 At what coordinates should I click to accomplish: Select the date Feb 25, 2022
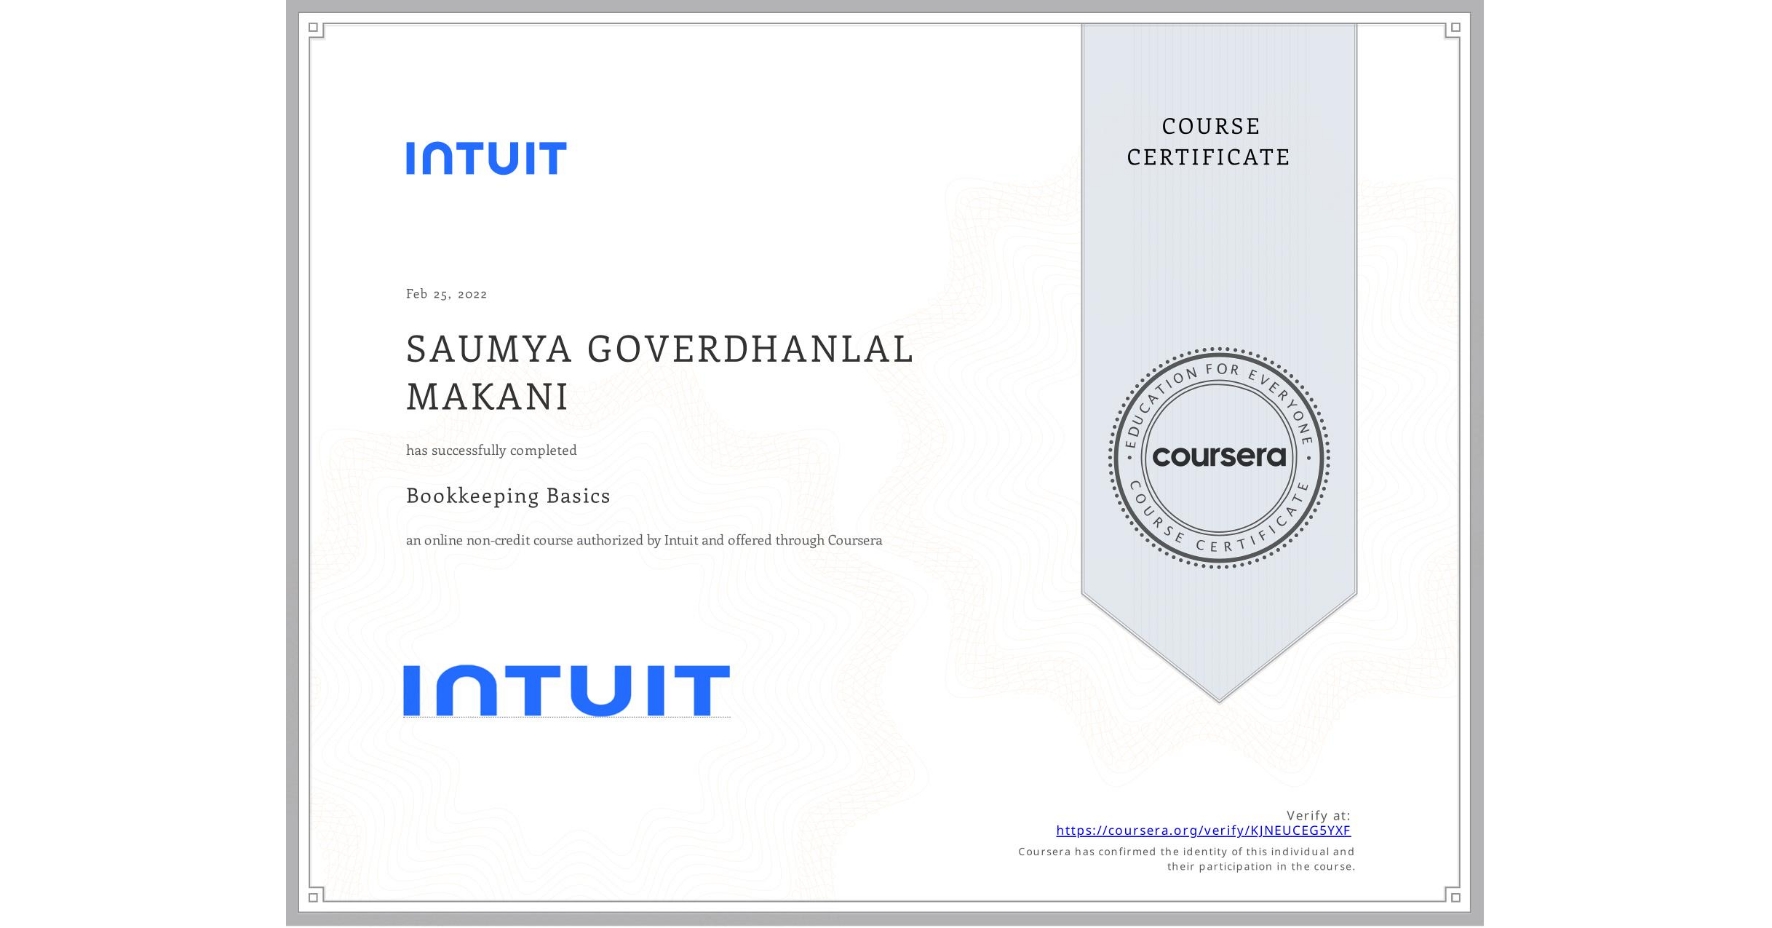click(446, 294)
